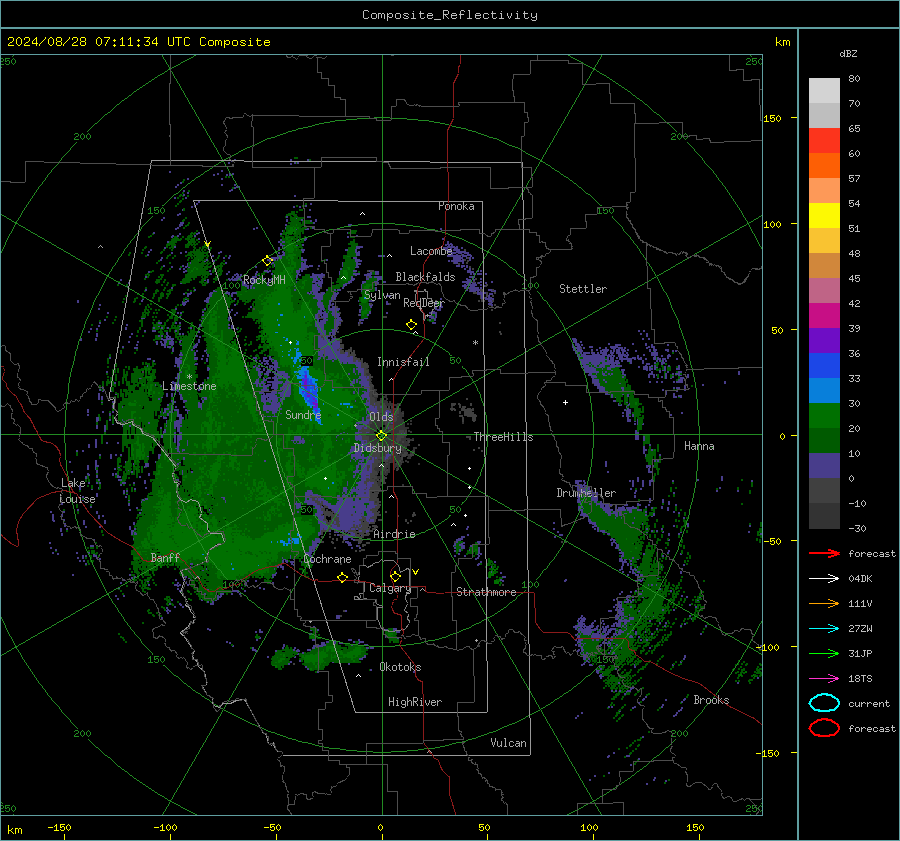Click the Innisfail city label
The width and height of the screenshot is (900, 841).
point(403,362)
